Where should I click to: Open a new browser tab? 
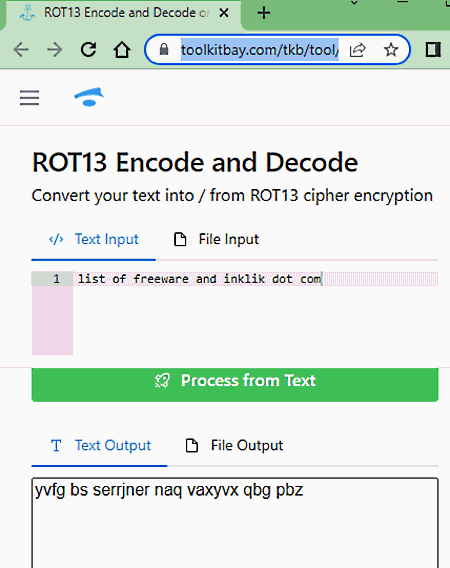point(264,13)
